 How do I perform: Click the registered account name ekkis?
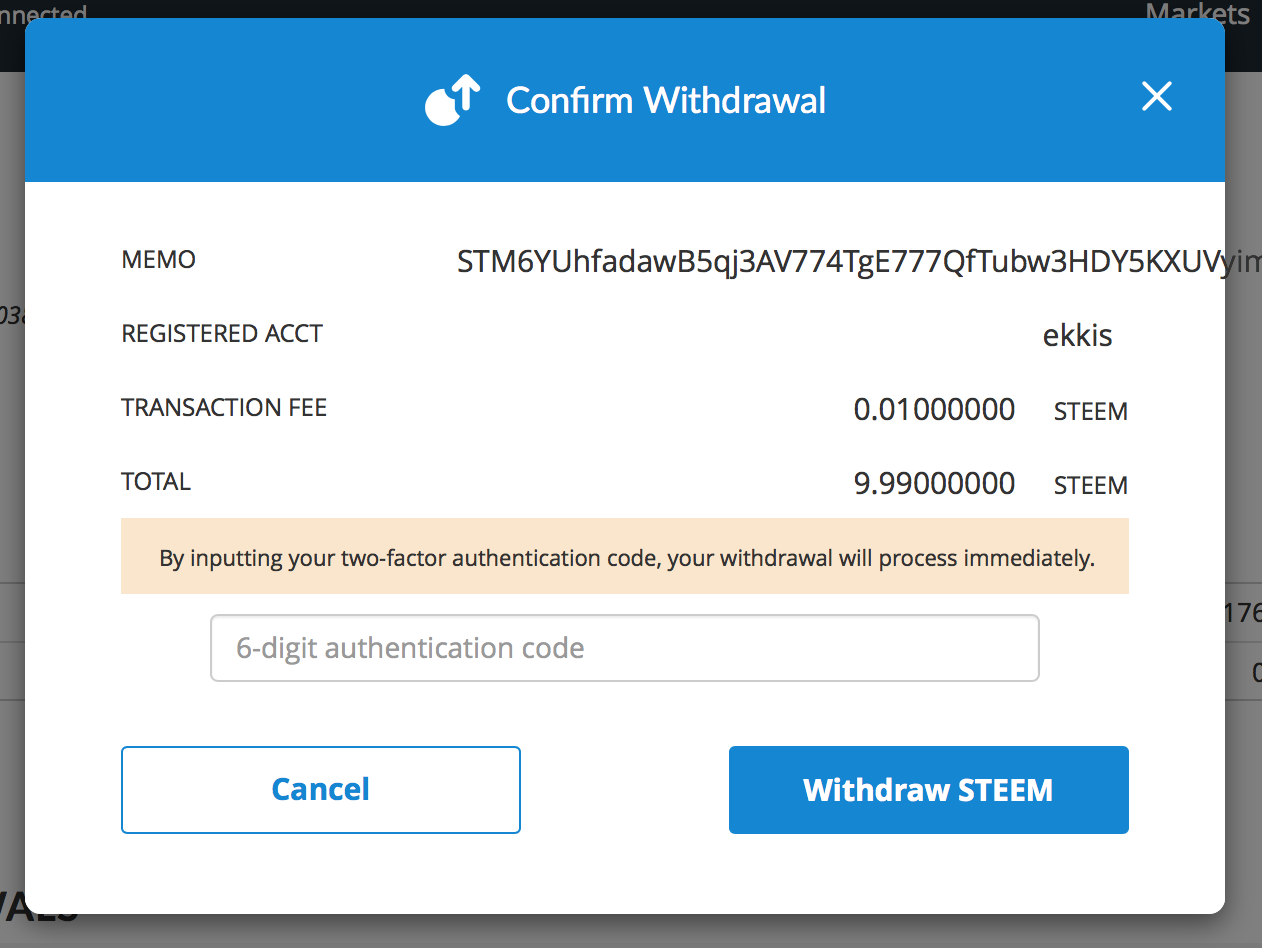pyautogui.click(x=1077, y=334)
